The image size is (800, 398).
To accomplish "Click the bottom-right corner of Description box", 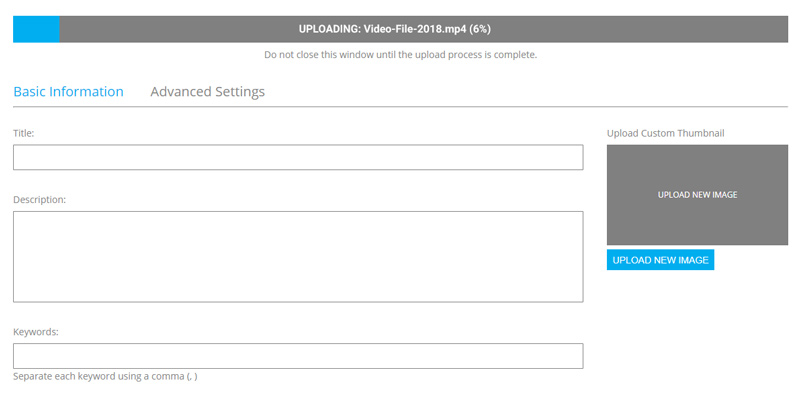I will (581, 300).
